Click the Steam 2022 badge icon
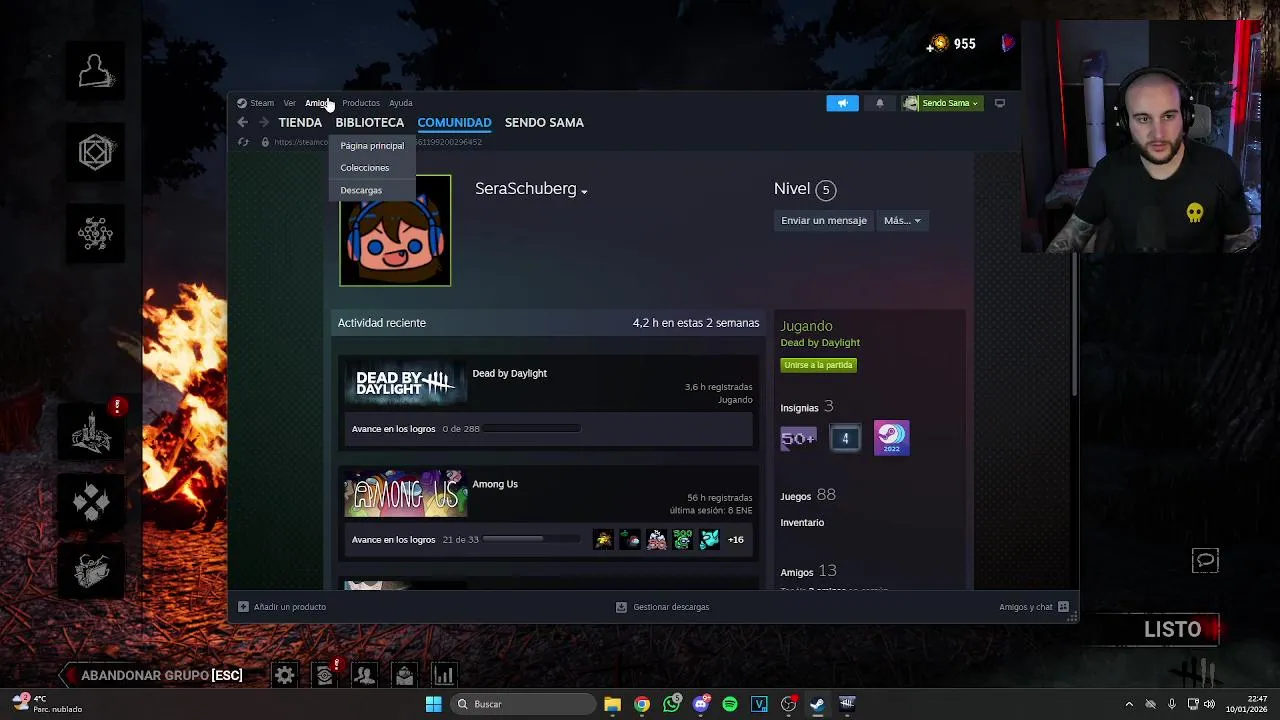The width and height of the screenshot is (1280, 720). click(x=891, y=438)
